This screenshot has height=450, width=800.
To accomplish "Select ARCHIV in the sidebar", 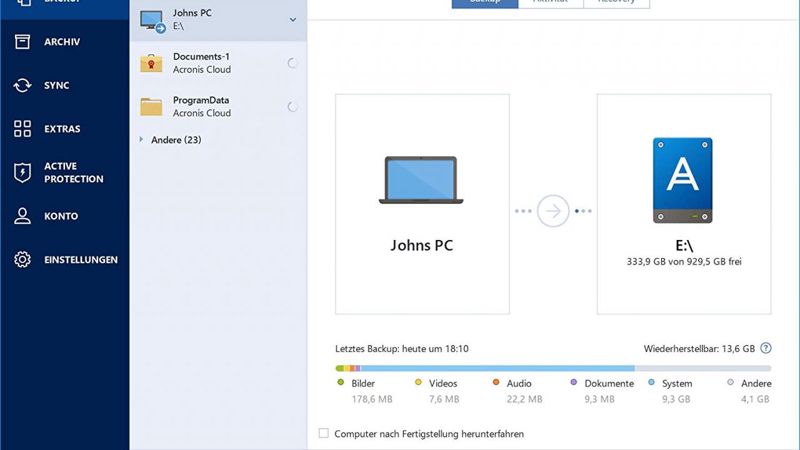I will [64, 42].
